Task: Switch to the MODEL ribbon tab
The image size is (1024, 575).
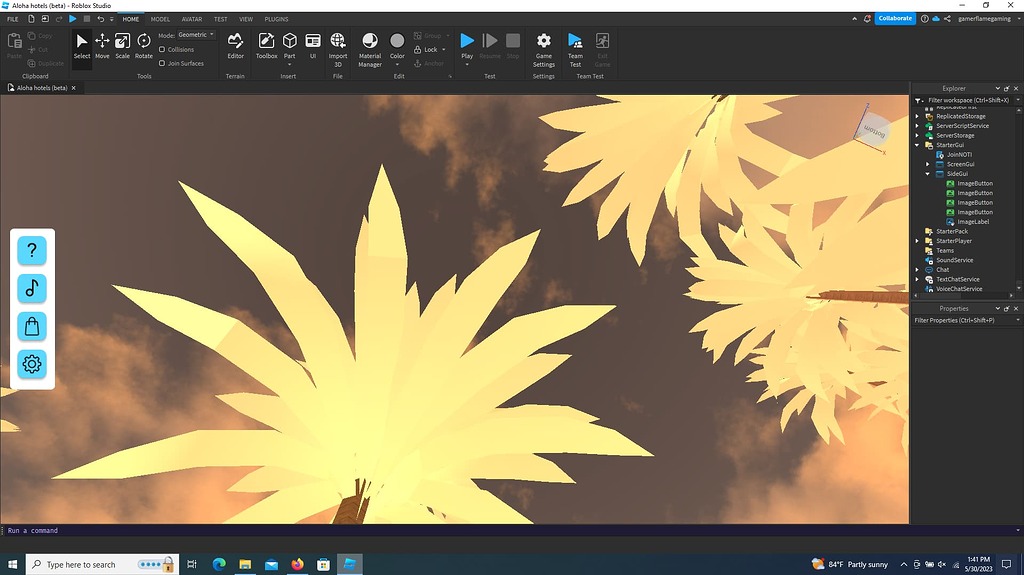Action: click(160, 19)
